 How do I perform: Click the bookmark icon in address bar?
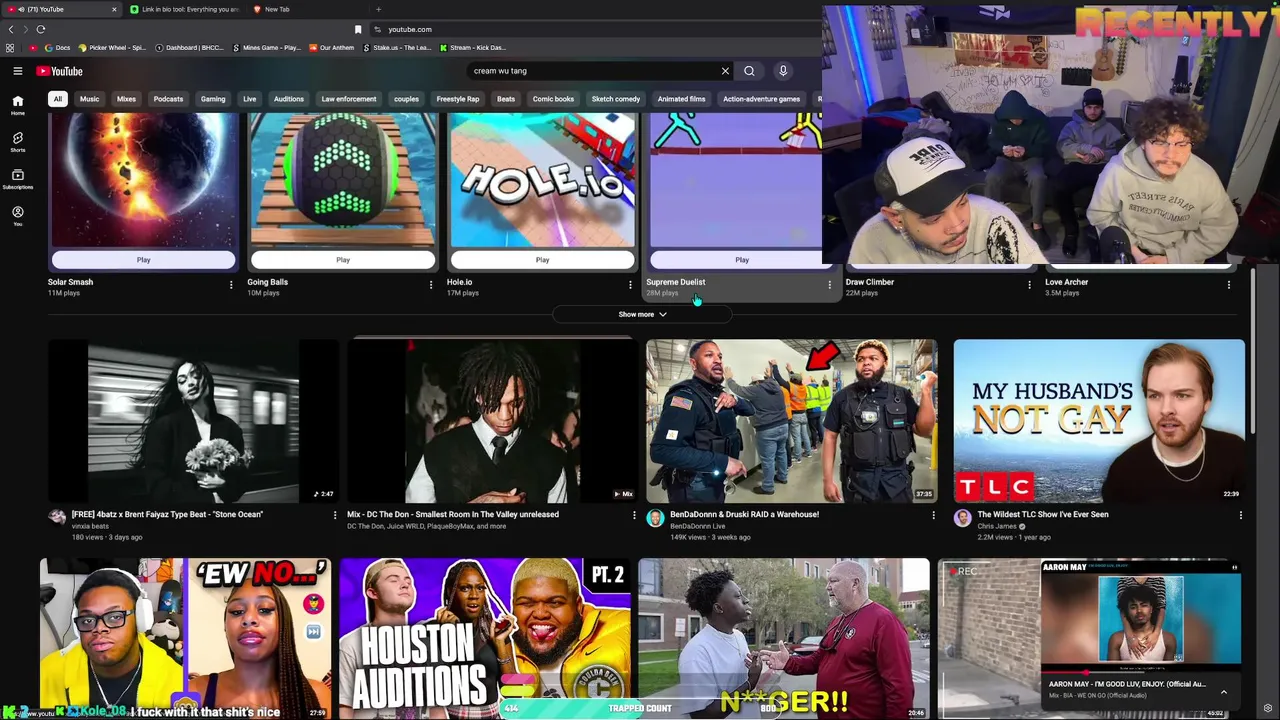click(358, 29)
